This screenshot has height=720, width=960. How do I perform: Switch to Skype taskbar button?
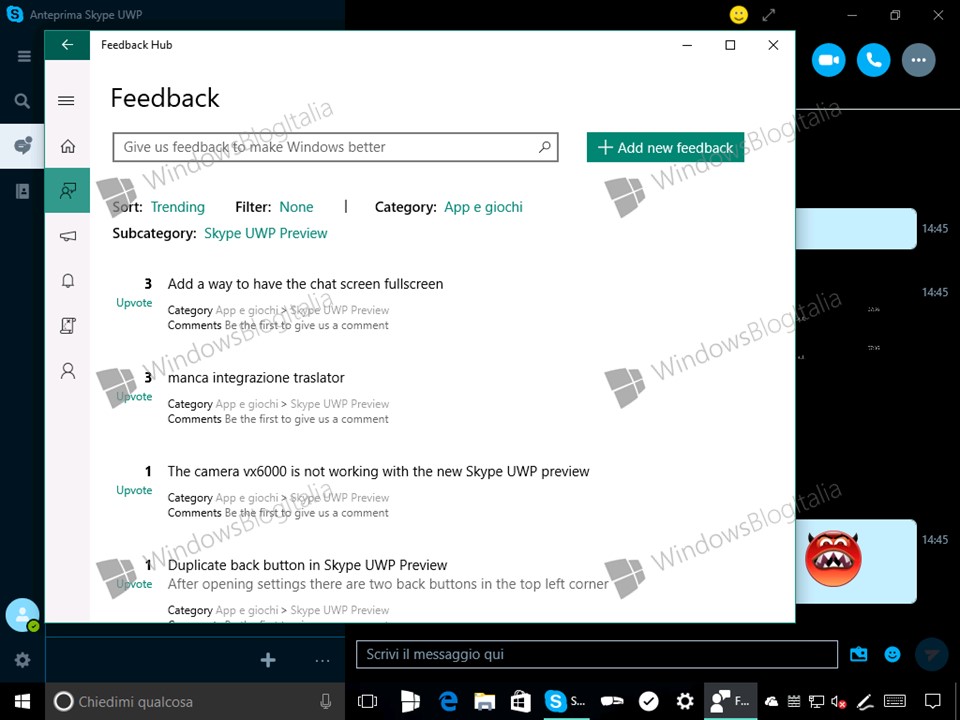pos(565,702)
